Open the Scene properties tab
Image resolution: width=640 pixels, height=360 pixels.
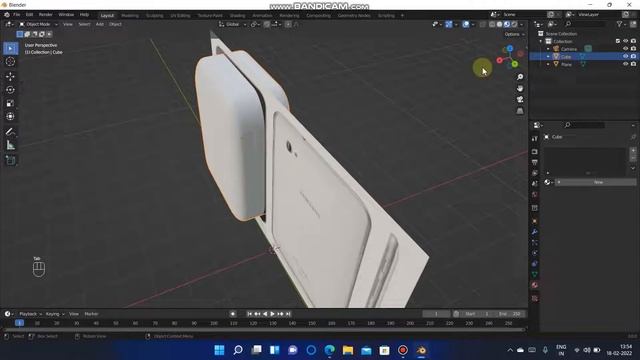[535, 184]
